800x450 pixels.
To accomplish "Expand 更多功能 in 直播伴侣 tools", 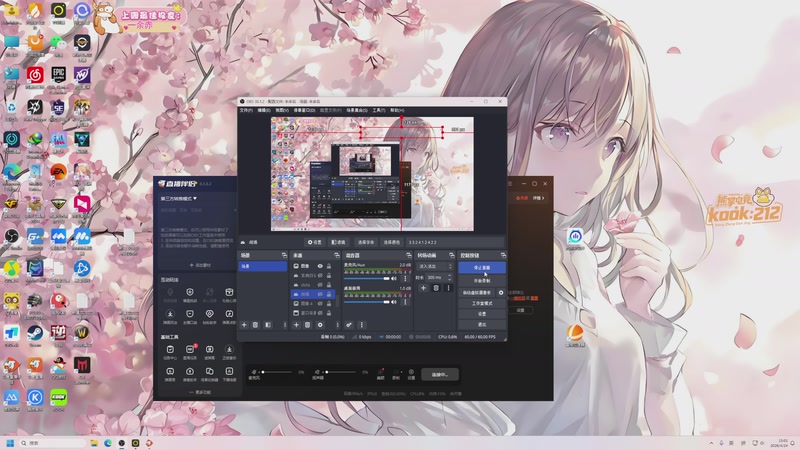I will [200, 392].
